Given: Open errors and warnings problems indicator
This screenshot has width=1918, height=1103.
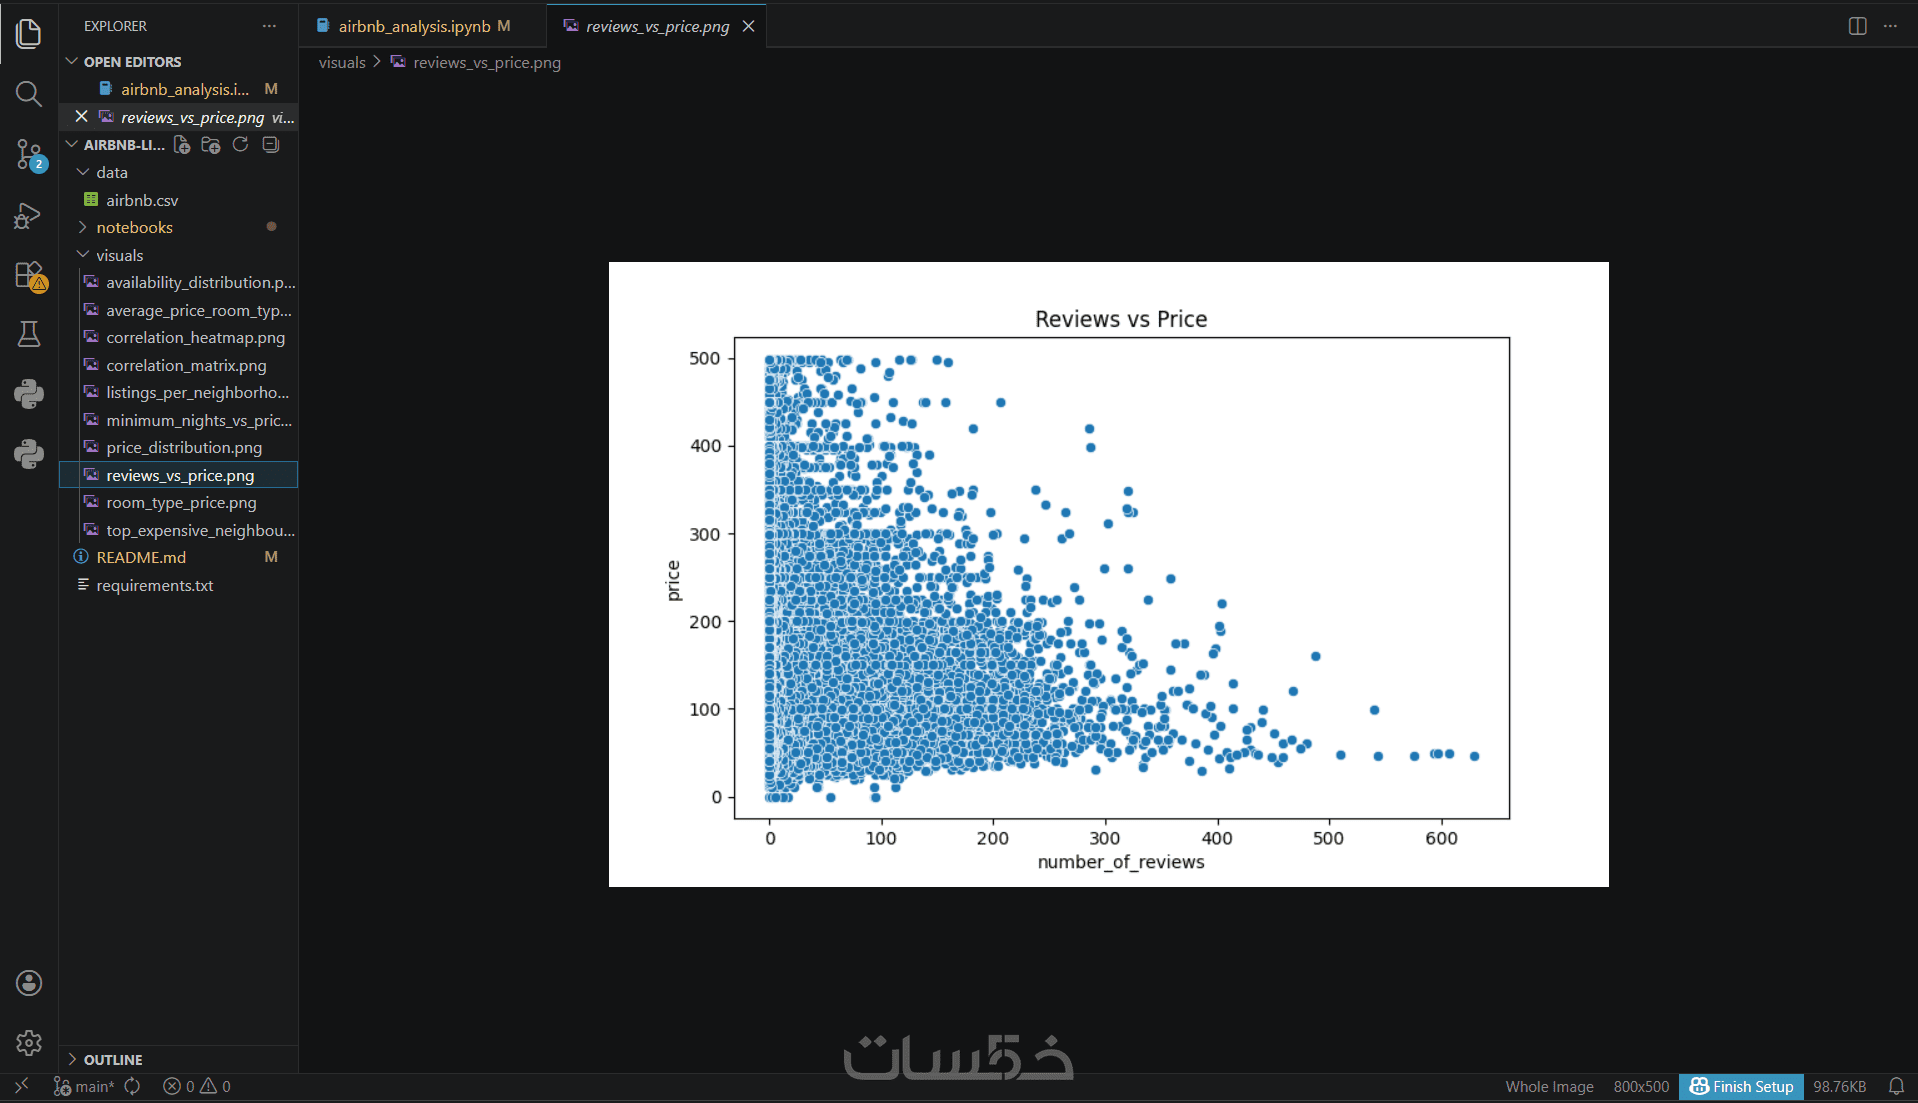Looking at the screenshot, I should [197, 1086].
